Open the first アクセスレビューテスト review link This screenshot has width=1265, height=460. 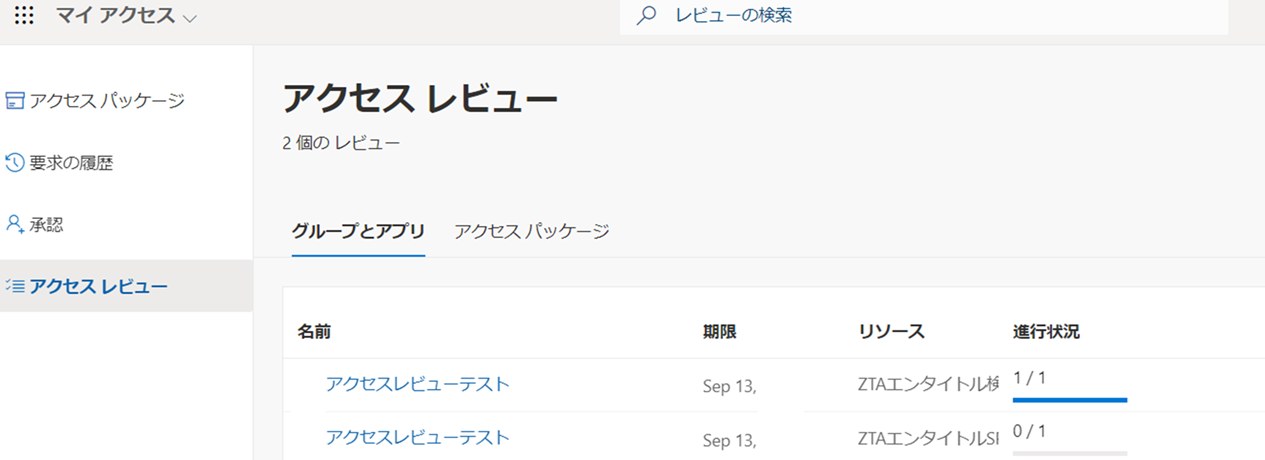417,384
